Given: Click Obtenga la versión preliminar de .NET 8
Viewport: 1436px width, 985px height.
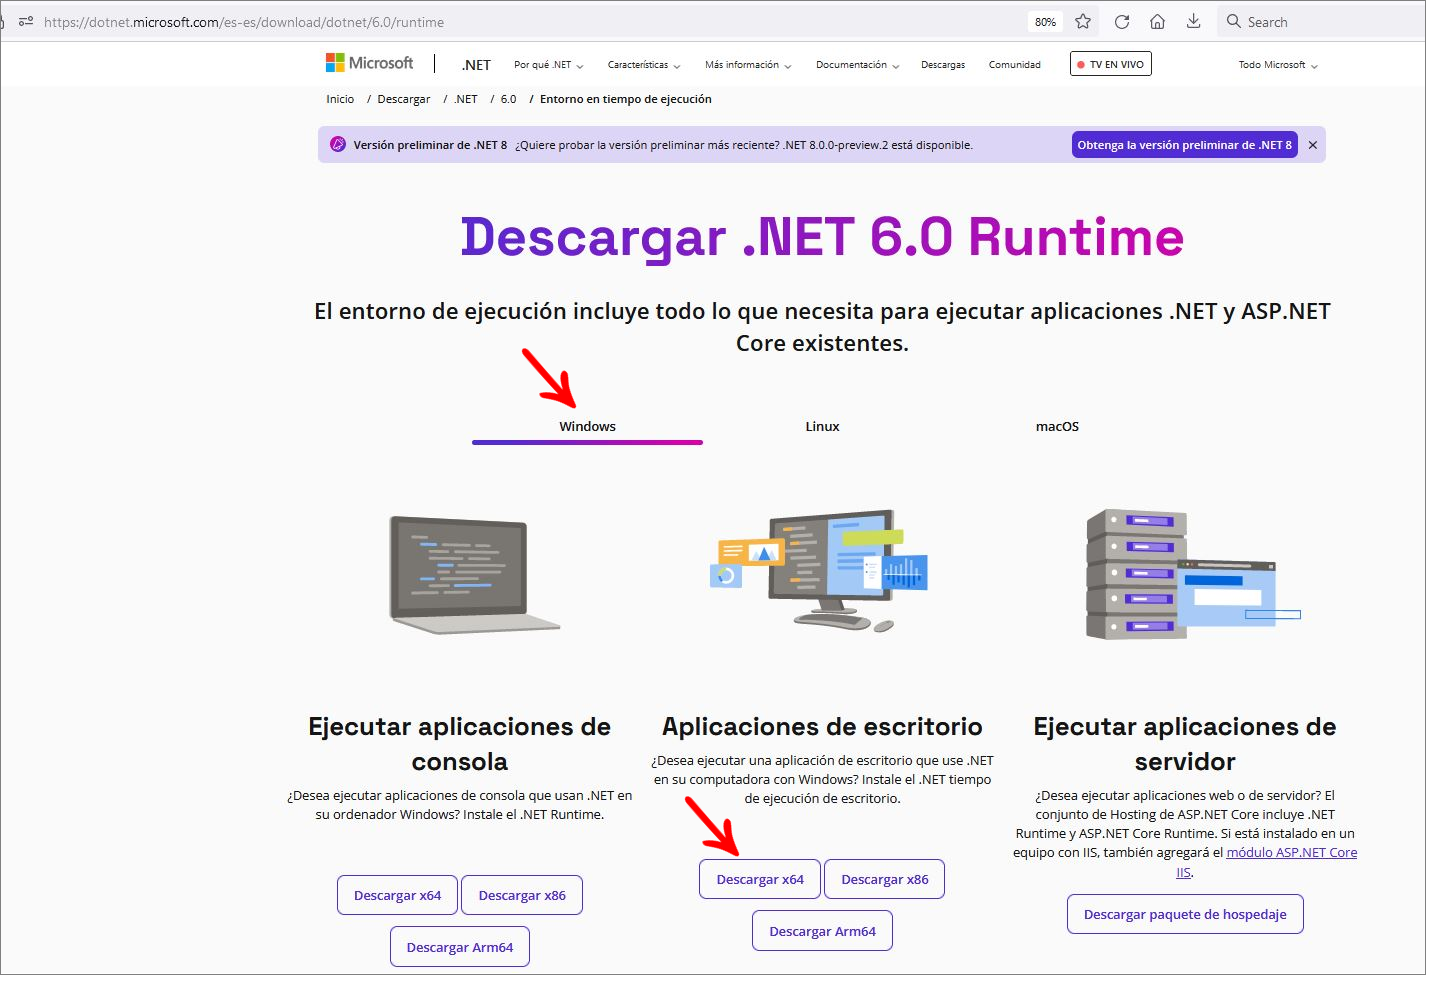Looking at the screenshot, I should (x=1184, y=145).
